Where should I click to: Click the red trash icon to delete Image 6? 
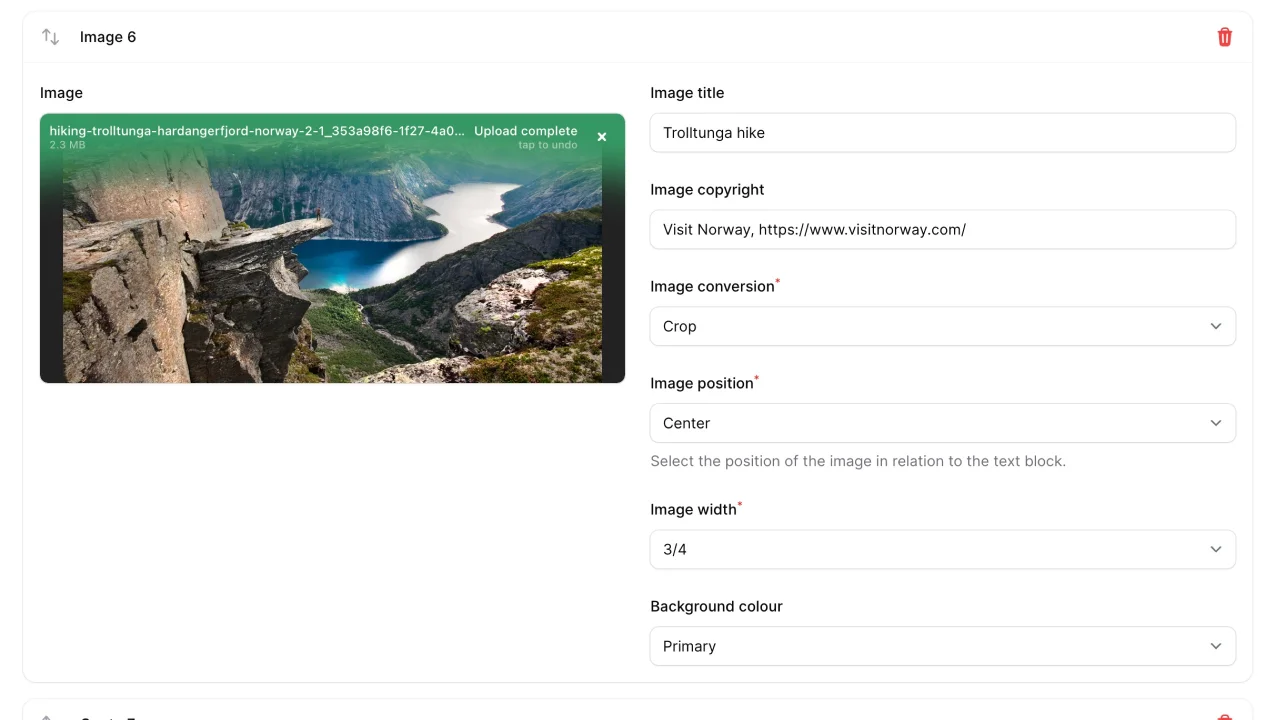[x=1224, y=36]
